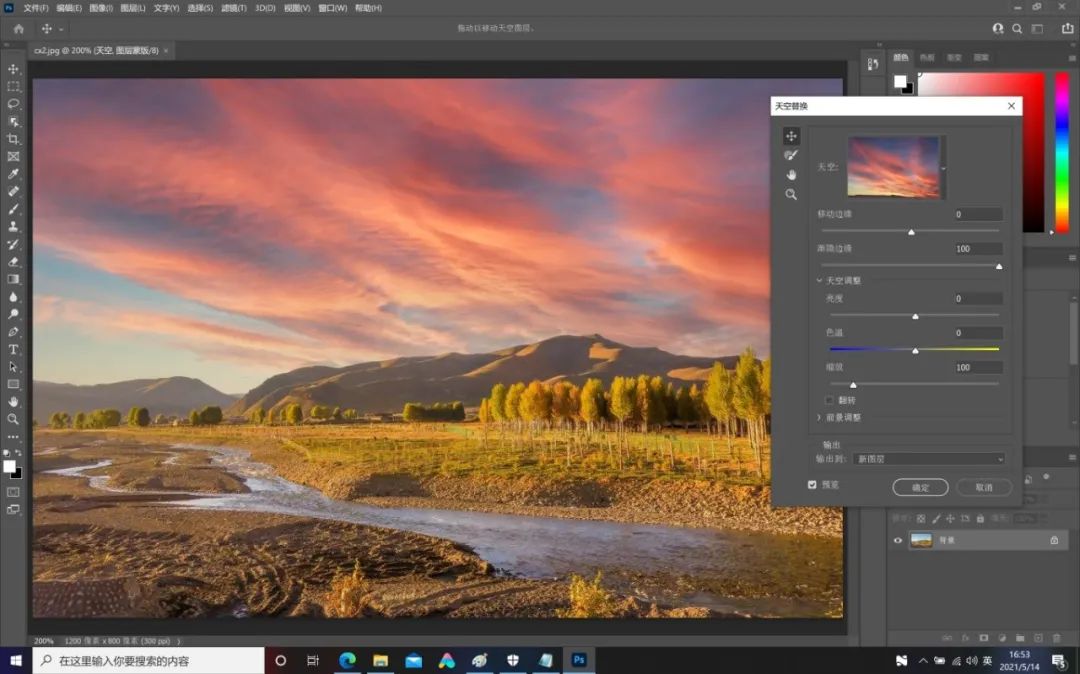
Task: Open the sky preset thumbnail dropdown
Action: pyautogui.click(x=941, y=167)
